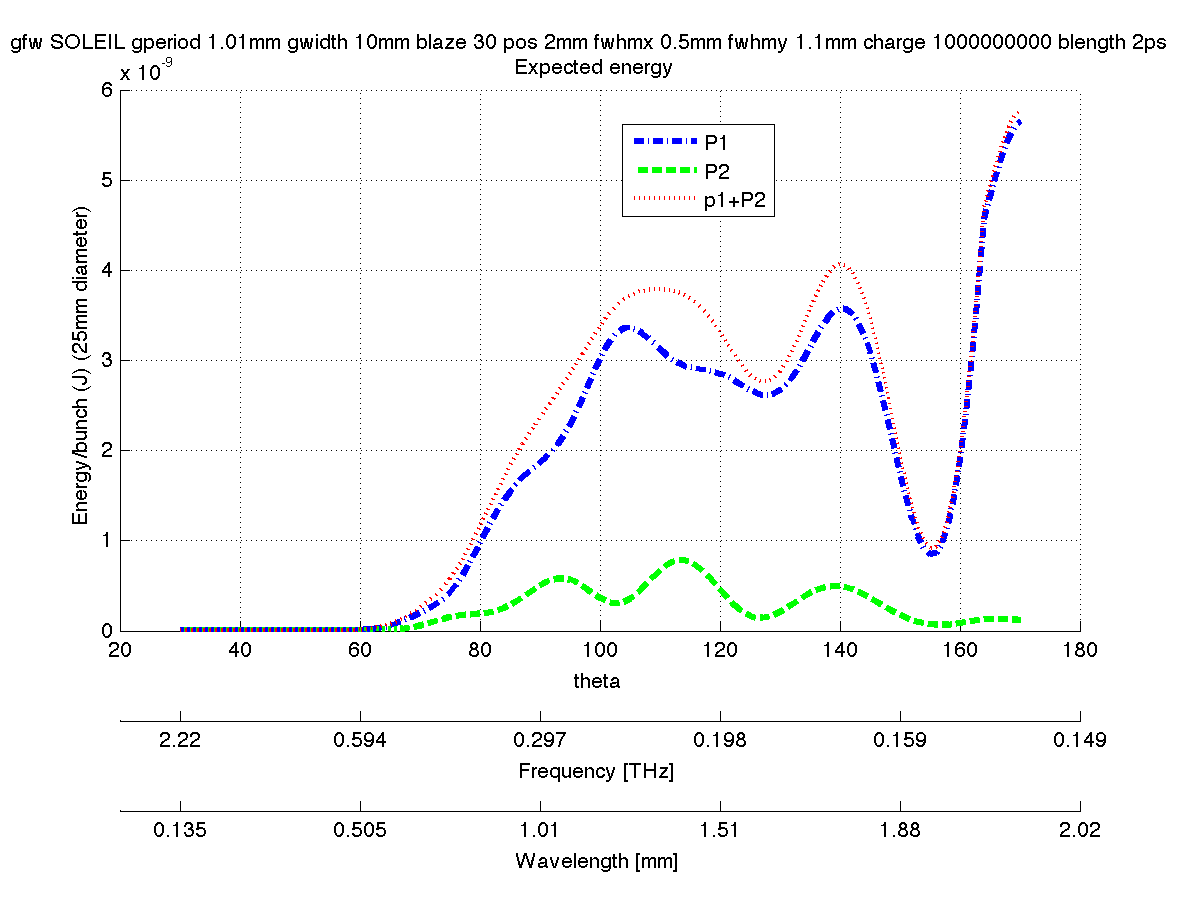Click theta axis tick label 140

point(840,650)
